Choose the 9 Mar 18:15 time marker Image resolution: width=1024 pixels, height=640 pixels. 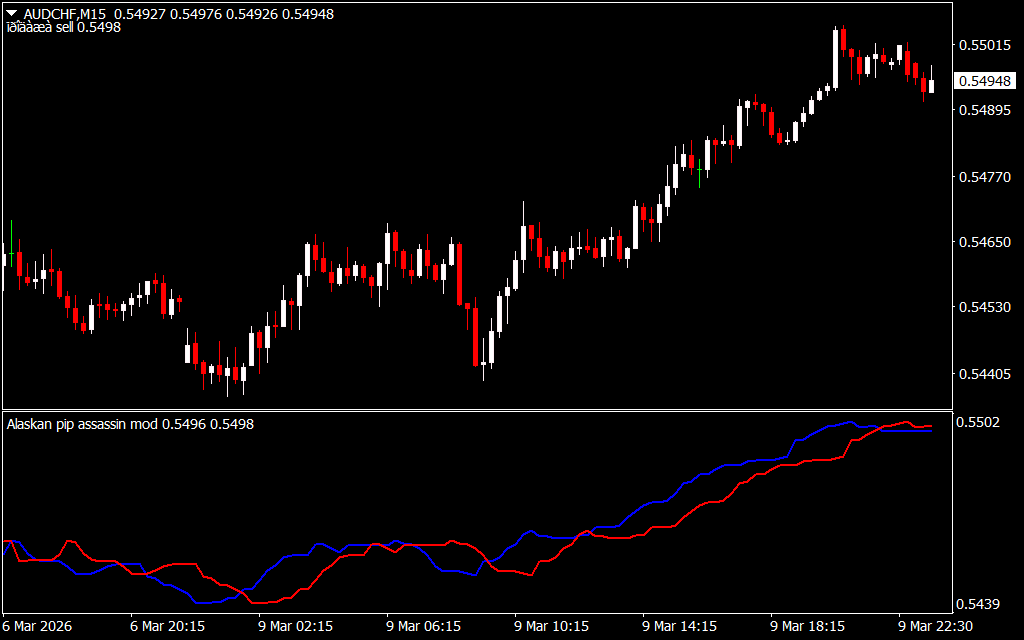tap(808, 627)
